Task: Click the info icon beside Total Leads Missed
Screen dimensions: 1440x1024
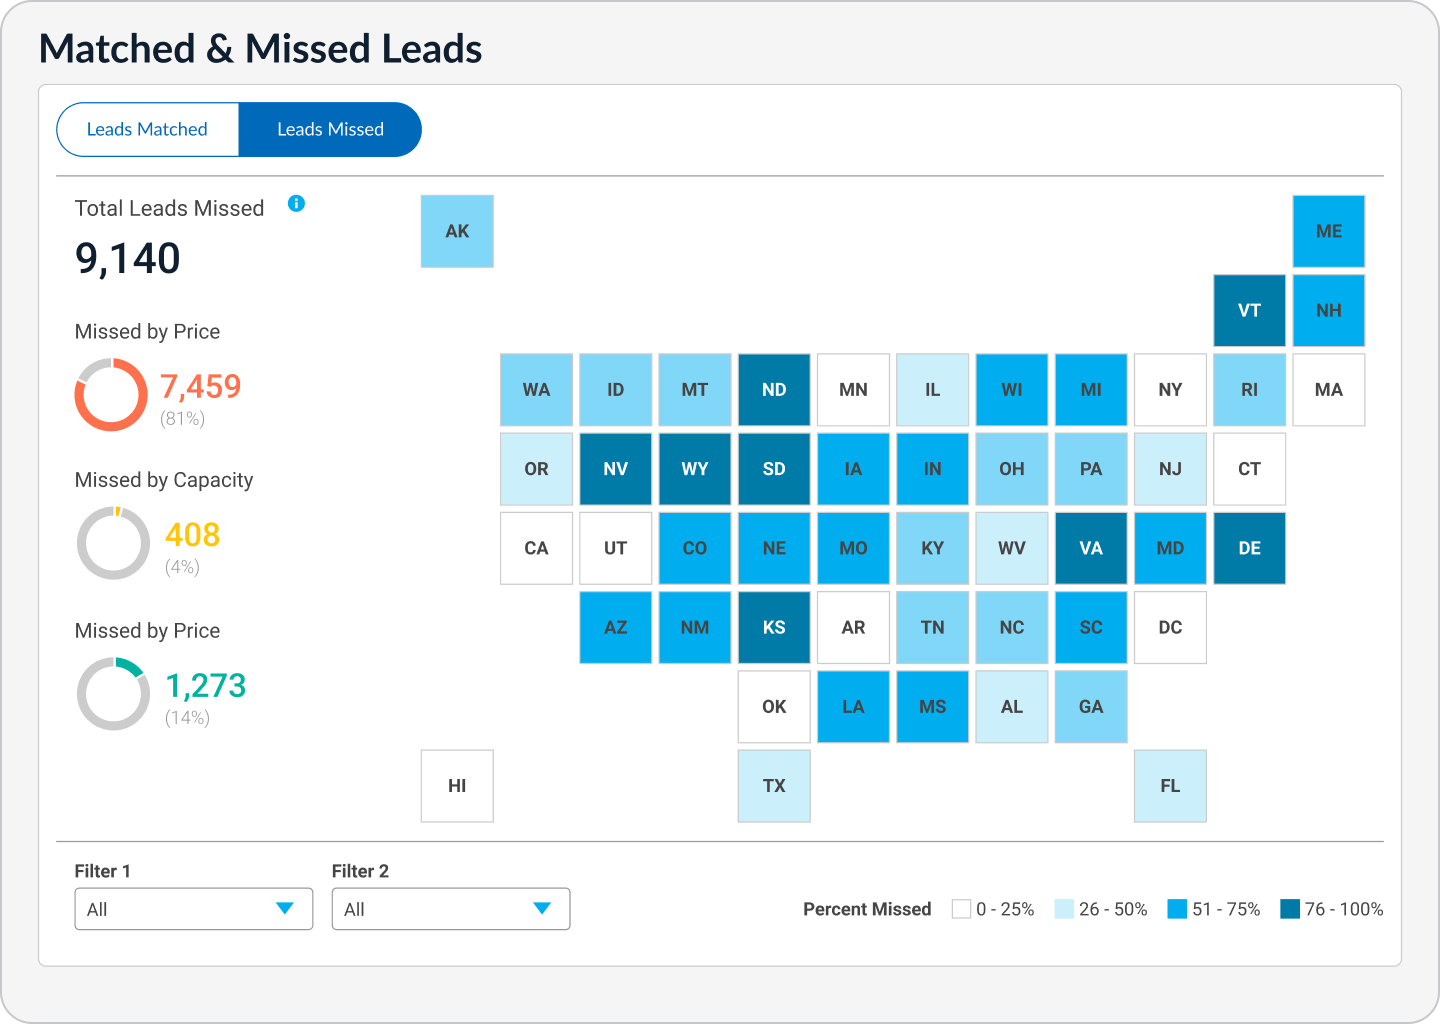Action: (296, 203)
